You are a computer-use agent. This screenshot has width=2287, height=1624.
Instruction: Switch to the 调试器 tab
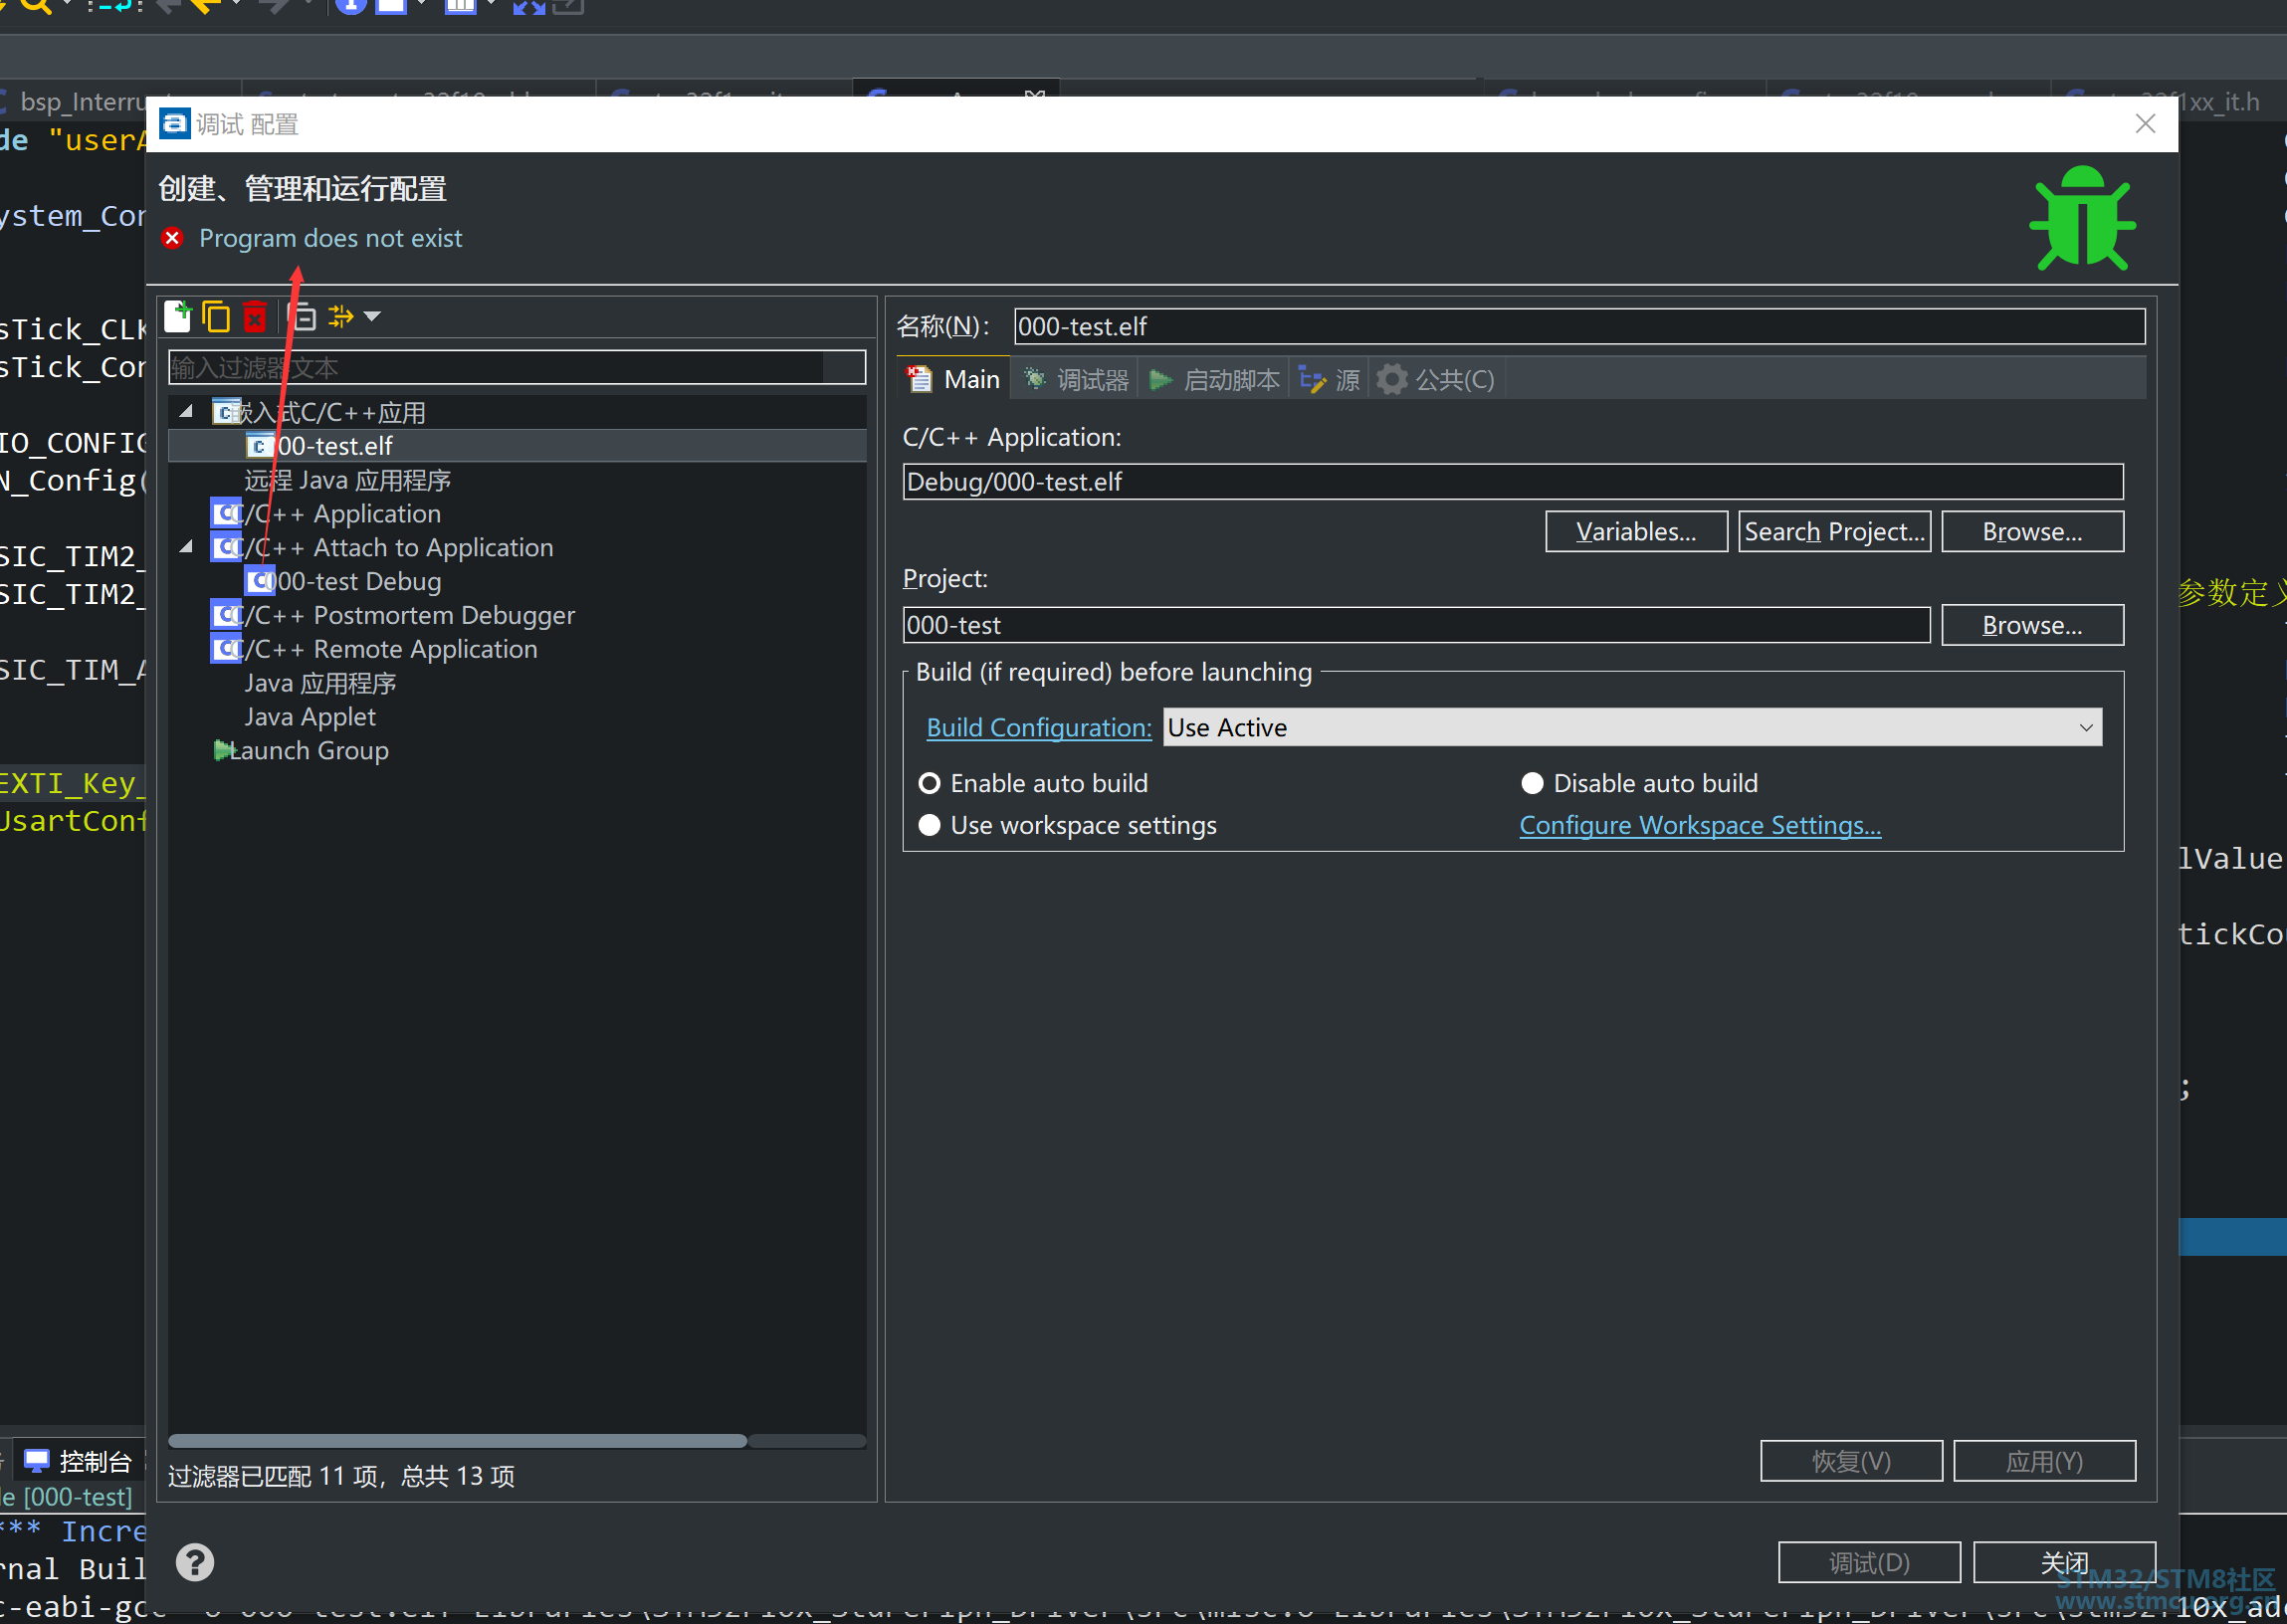coord(1075,380)
